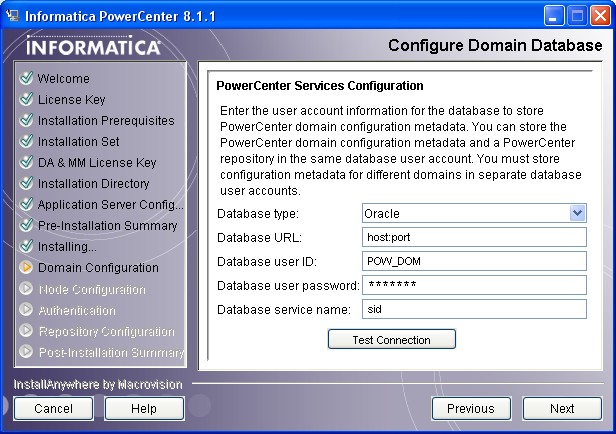The height and width of the screenshot is (434, 616).
Task: Click the Configure Domain Database title
Action: (x=495, y=46)
